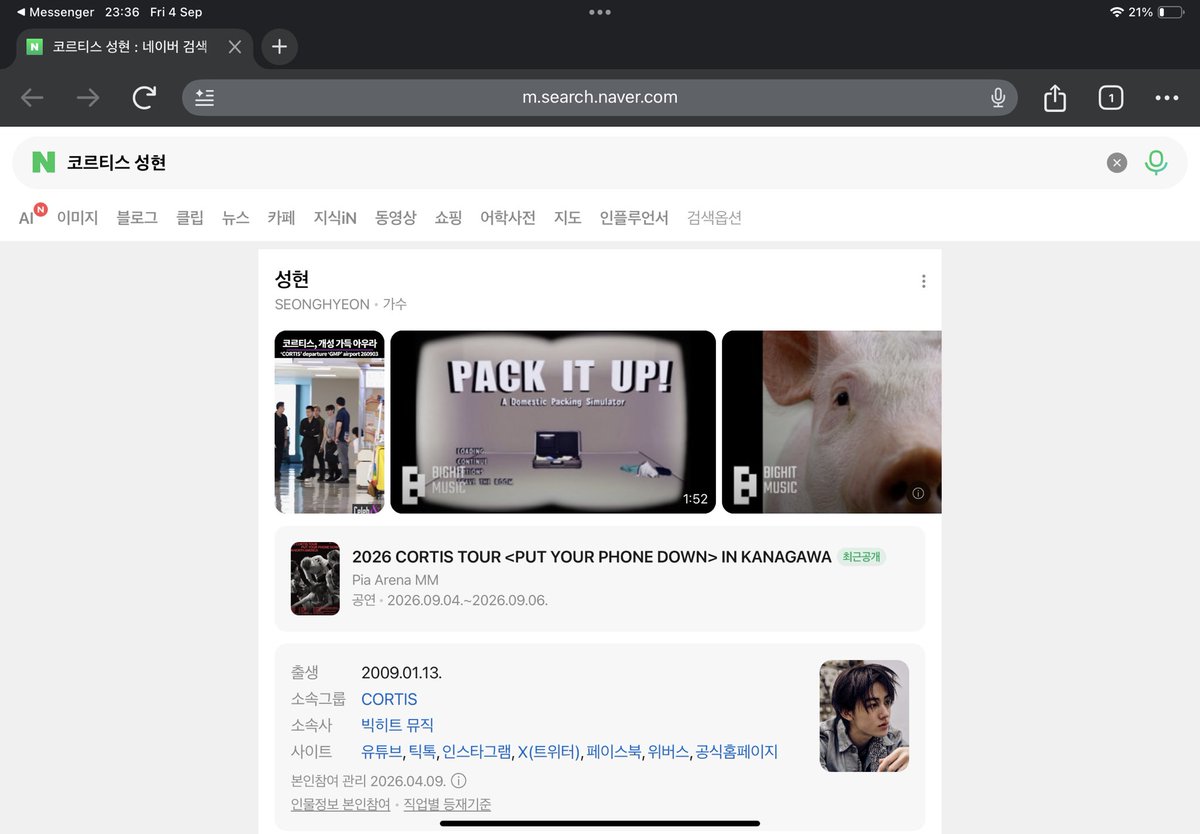The image size is (1200, 834).
Task: Switch to 블로그 tab
Action: [137, 217]
